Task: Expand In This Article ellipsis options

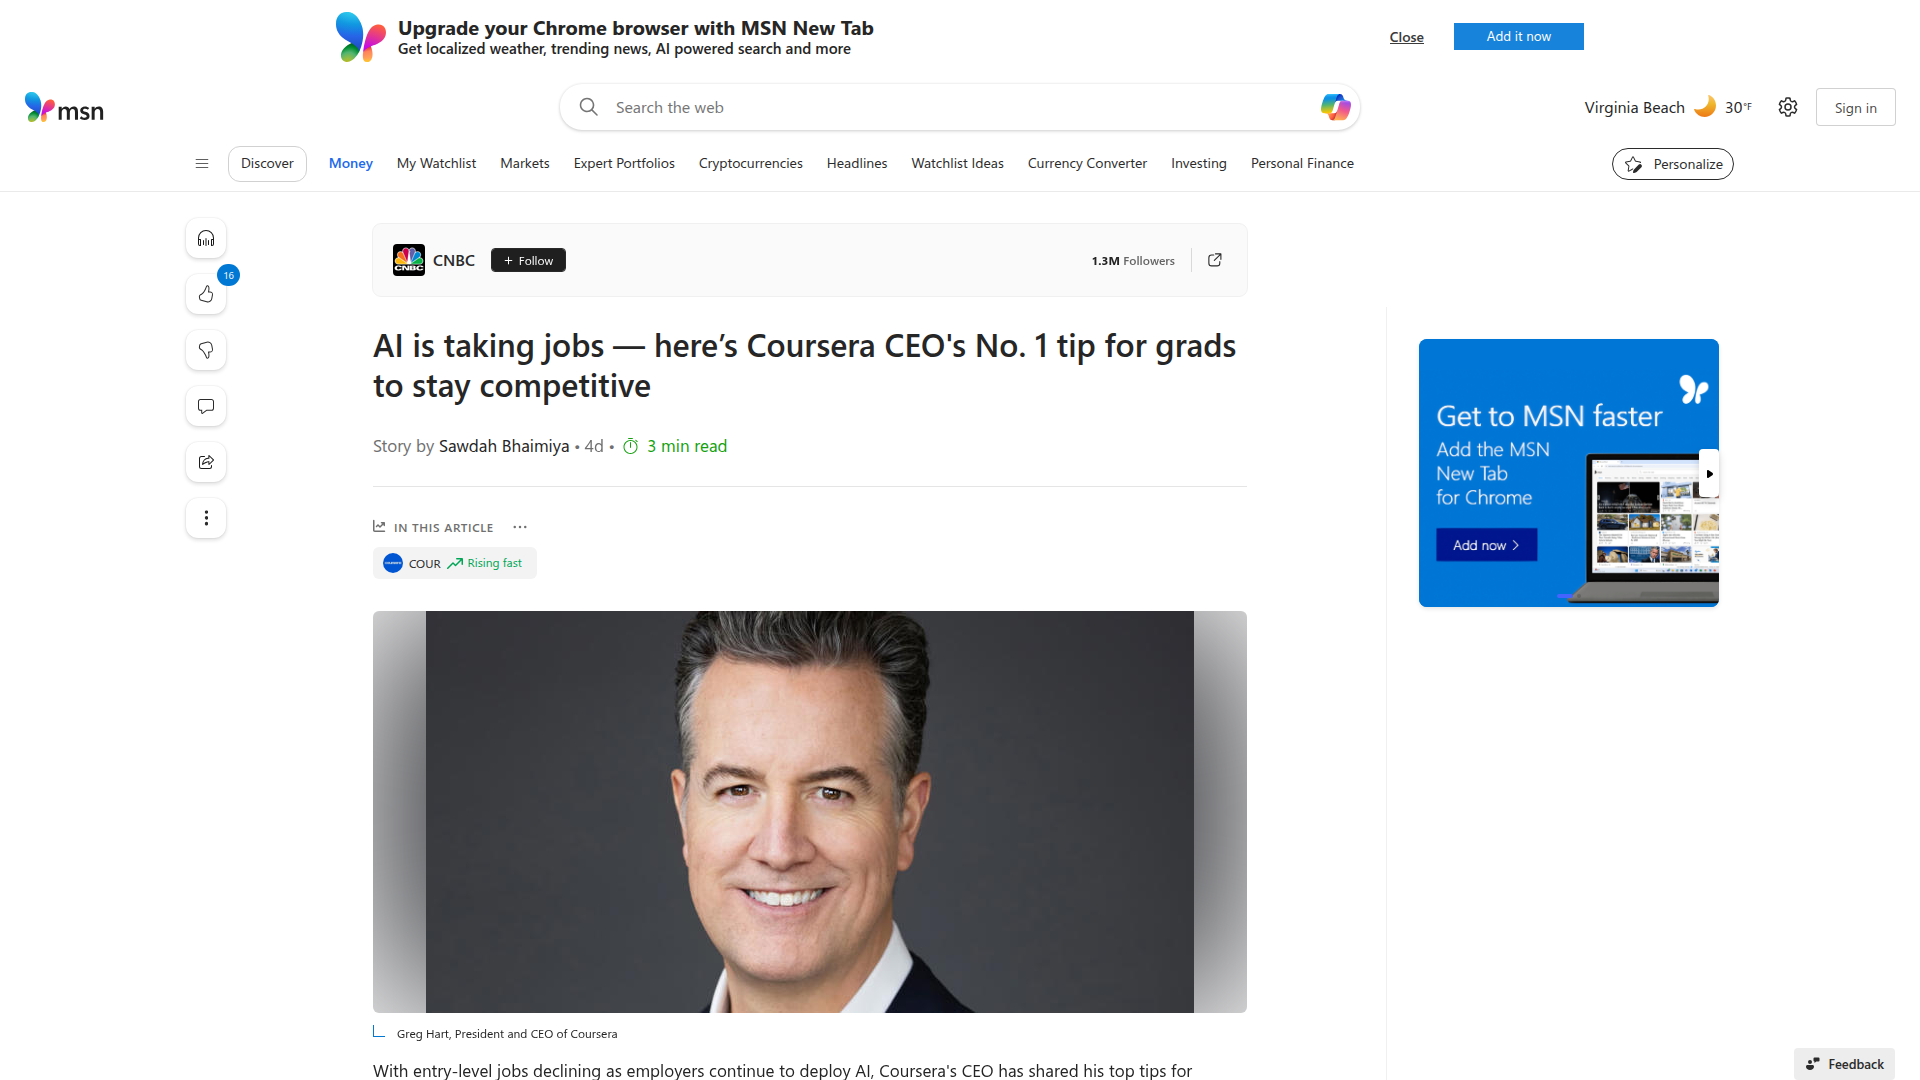Action: 520,527
